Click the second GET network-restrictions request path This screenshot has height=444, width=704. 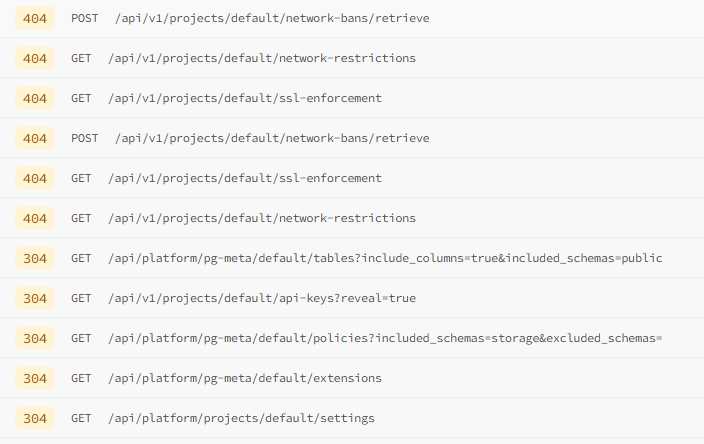pos(261,218)
